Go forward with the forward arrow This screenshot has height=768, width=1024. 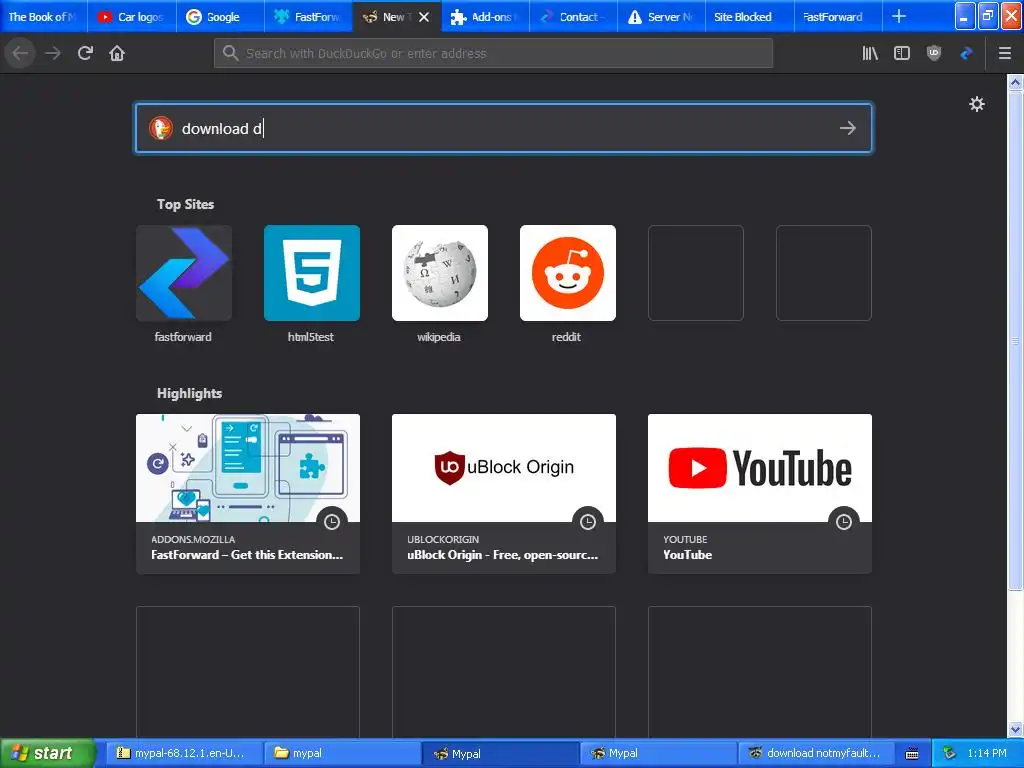click(53, 53)
